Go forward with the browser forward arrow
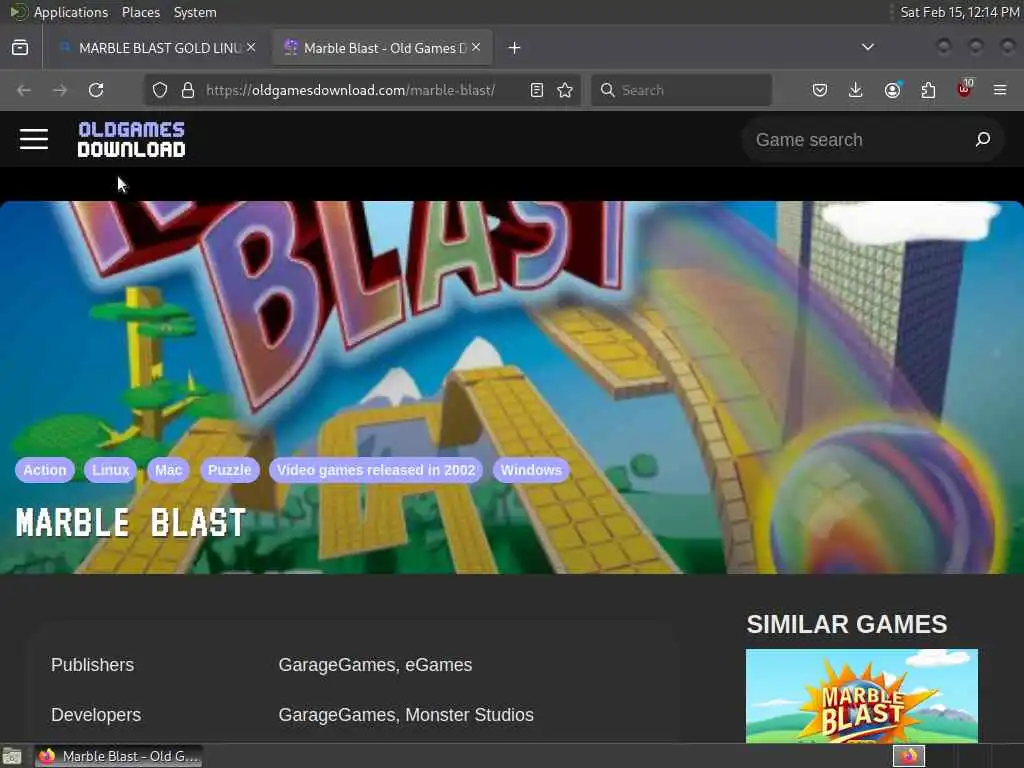Screen dimensions: 1024x768 (60, 90)
